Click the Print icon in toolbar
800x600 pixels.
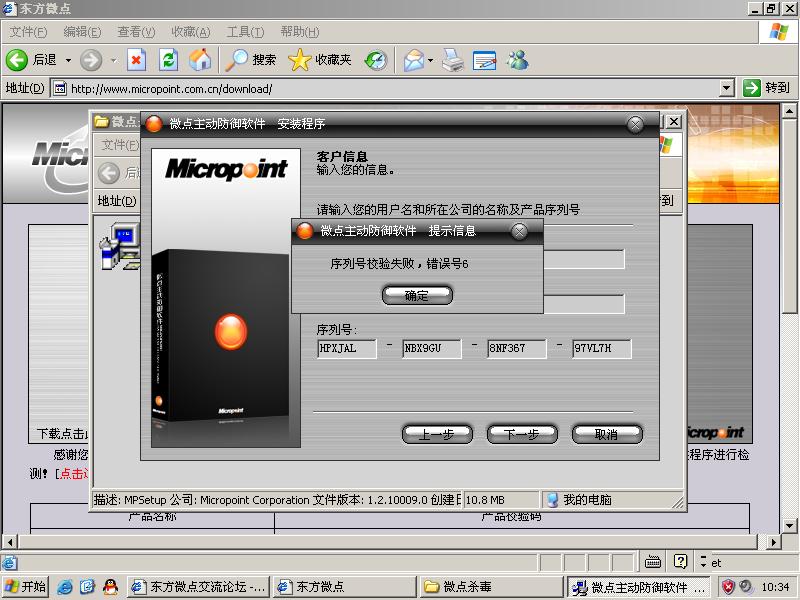(453, 60)
